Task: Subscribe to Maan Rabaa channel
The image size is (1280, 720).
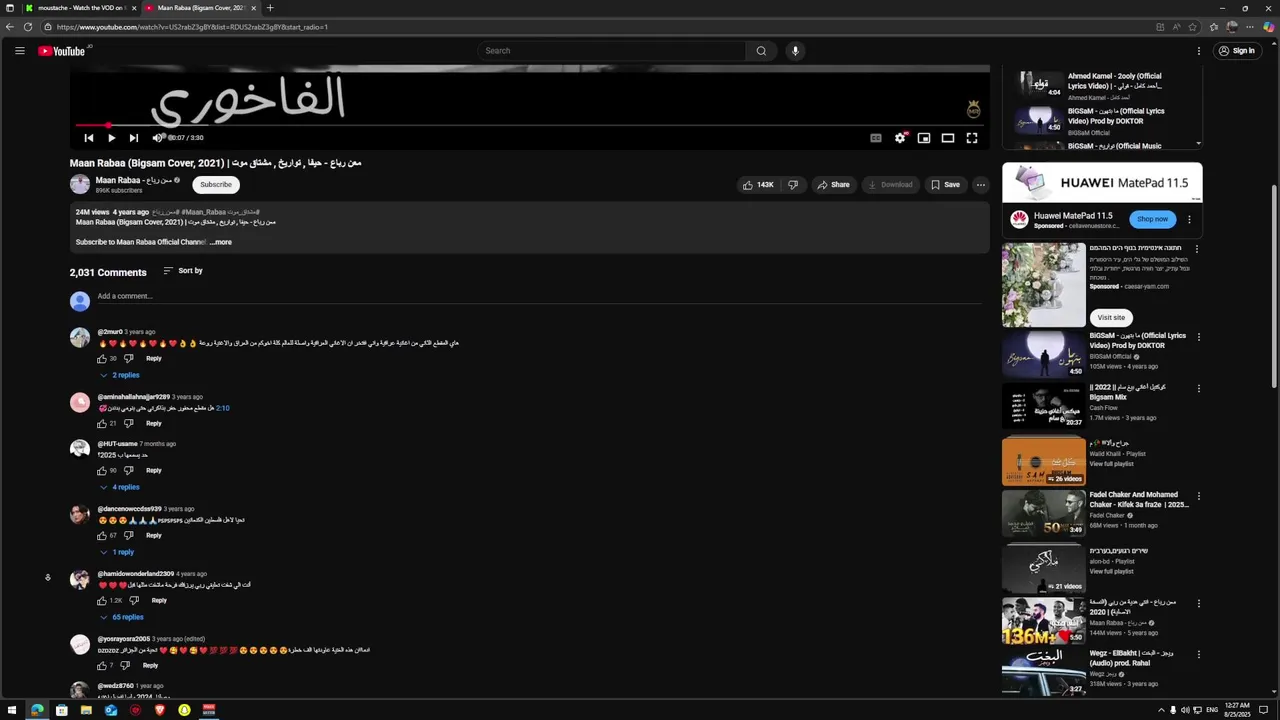Action: (x=215, y=184)
